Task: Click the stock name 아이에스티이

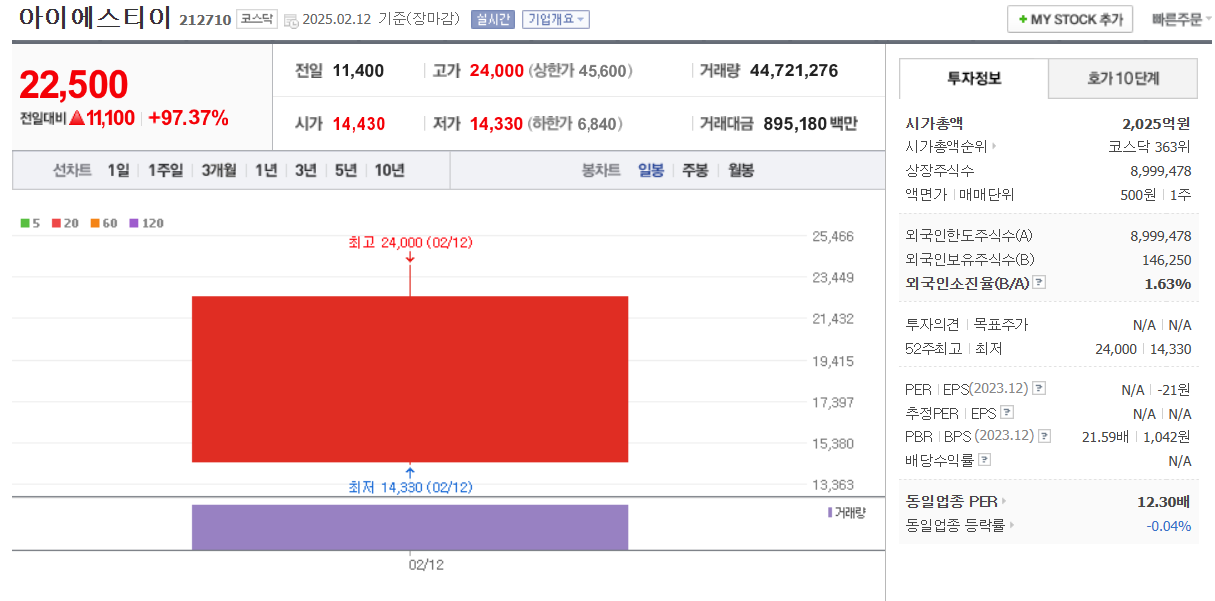Action: point(95,18)
